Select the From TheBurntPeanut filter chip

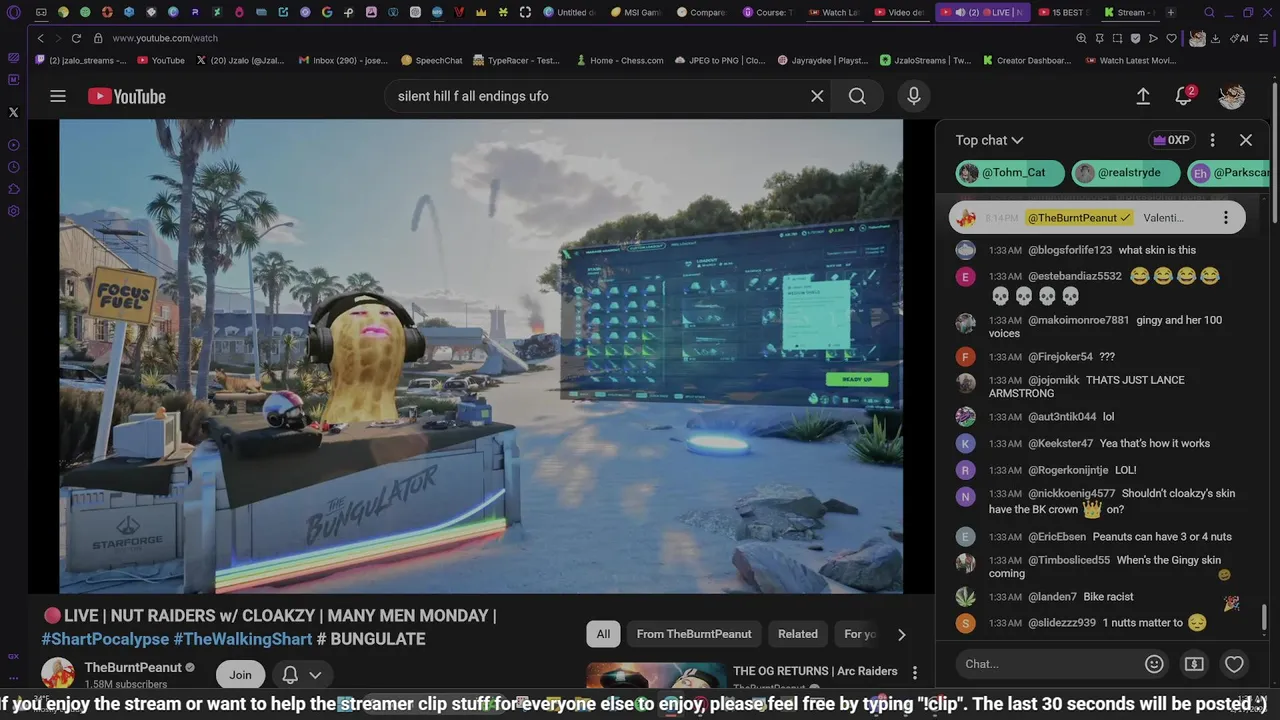[x=694, y=634]
